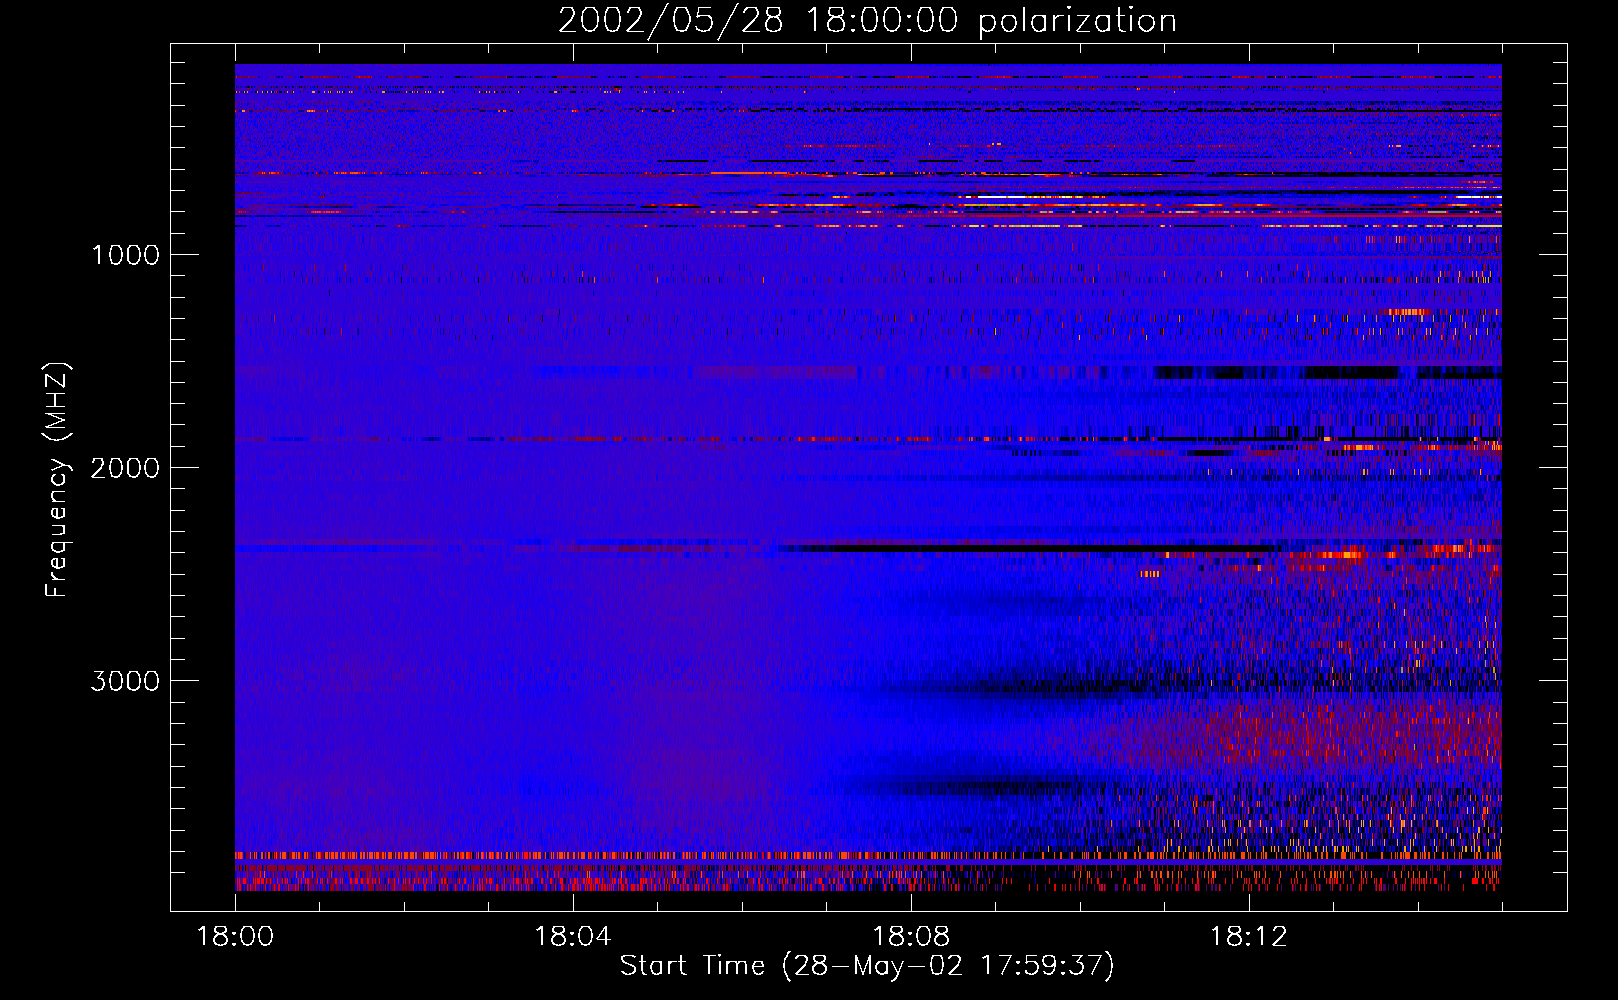Click the 2000 frequency tick label
Viewport: 1618px width, 1000px height.
click(x=125, y=468)
